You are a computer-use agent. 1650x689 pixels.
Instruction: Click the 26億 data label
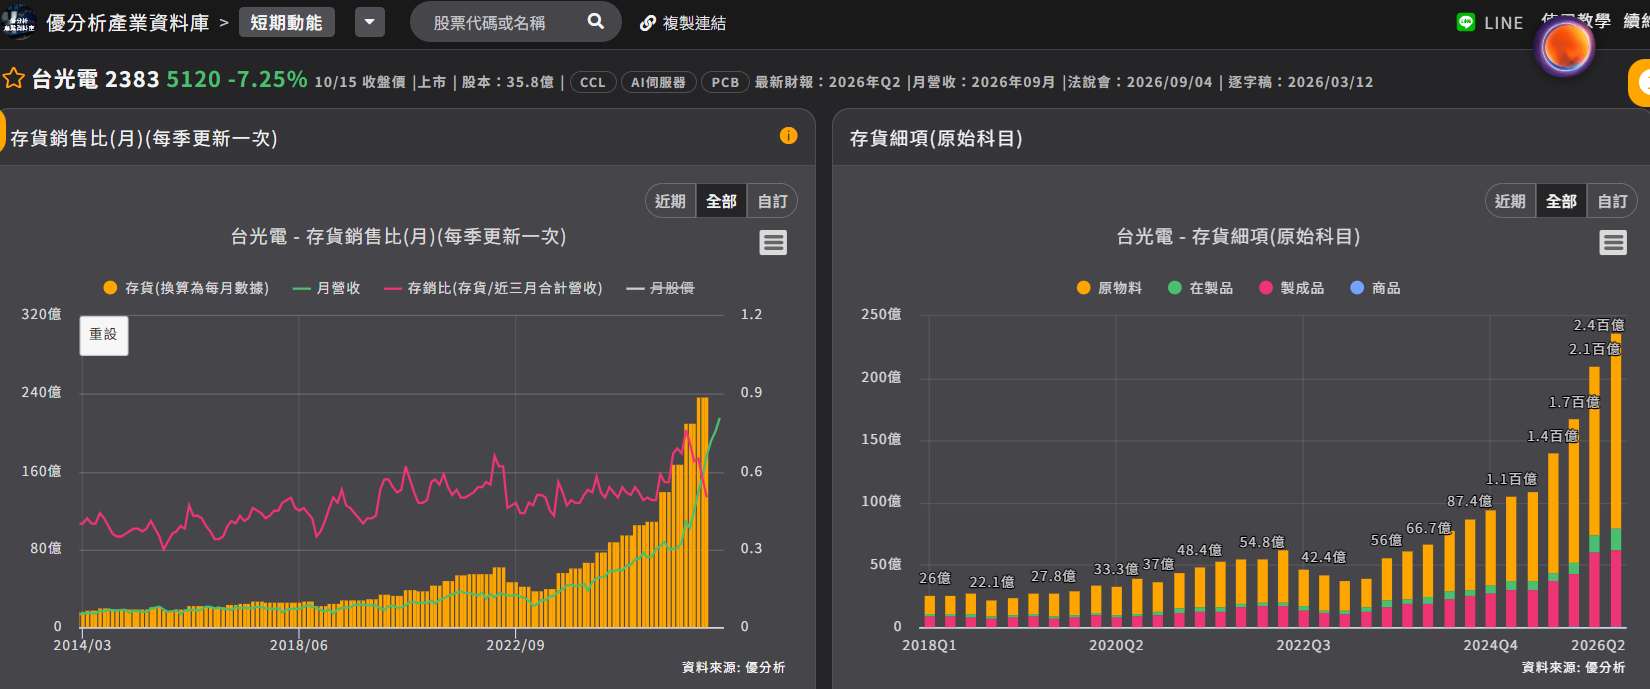pos(935,578)
